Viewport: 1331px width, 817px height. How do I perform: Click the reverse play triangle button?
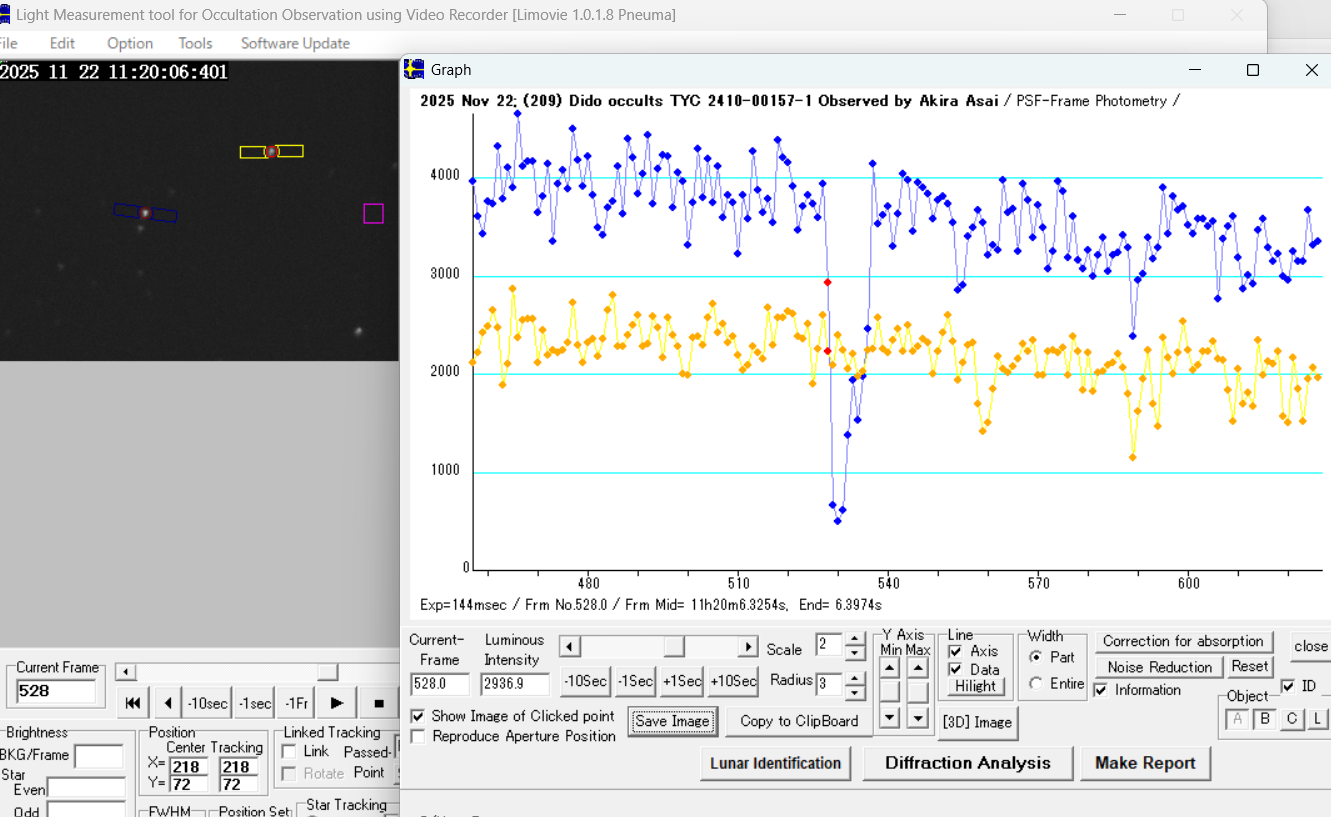168,703
